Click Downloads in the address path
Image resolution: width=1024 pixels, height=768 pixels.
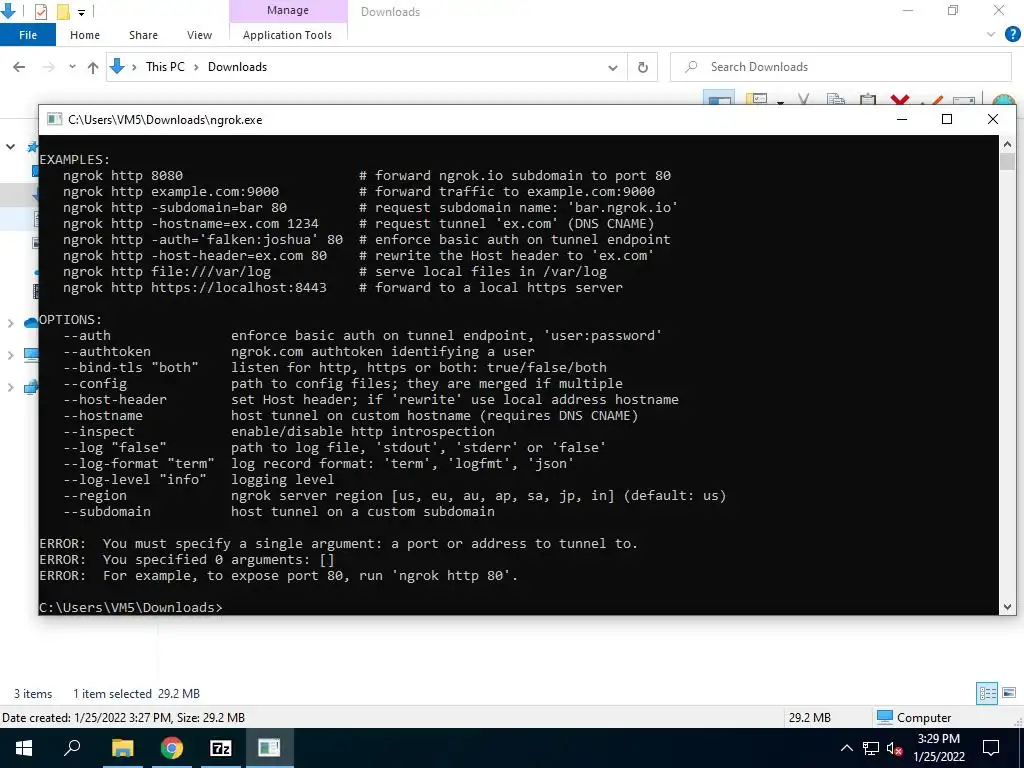click(237, 67)
